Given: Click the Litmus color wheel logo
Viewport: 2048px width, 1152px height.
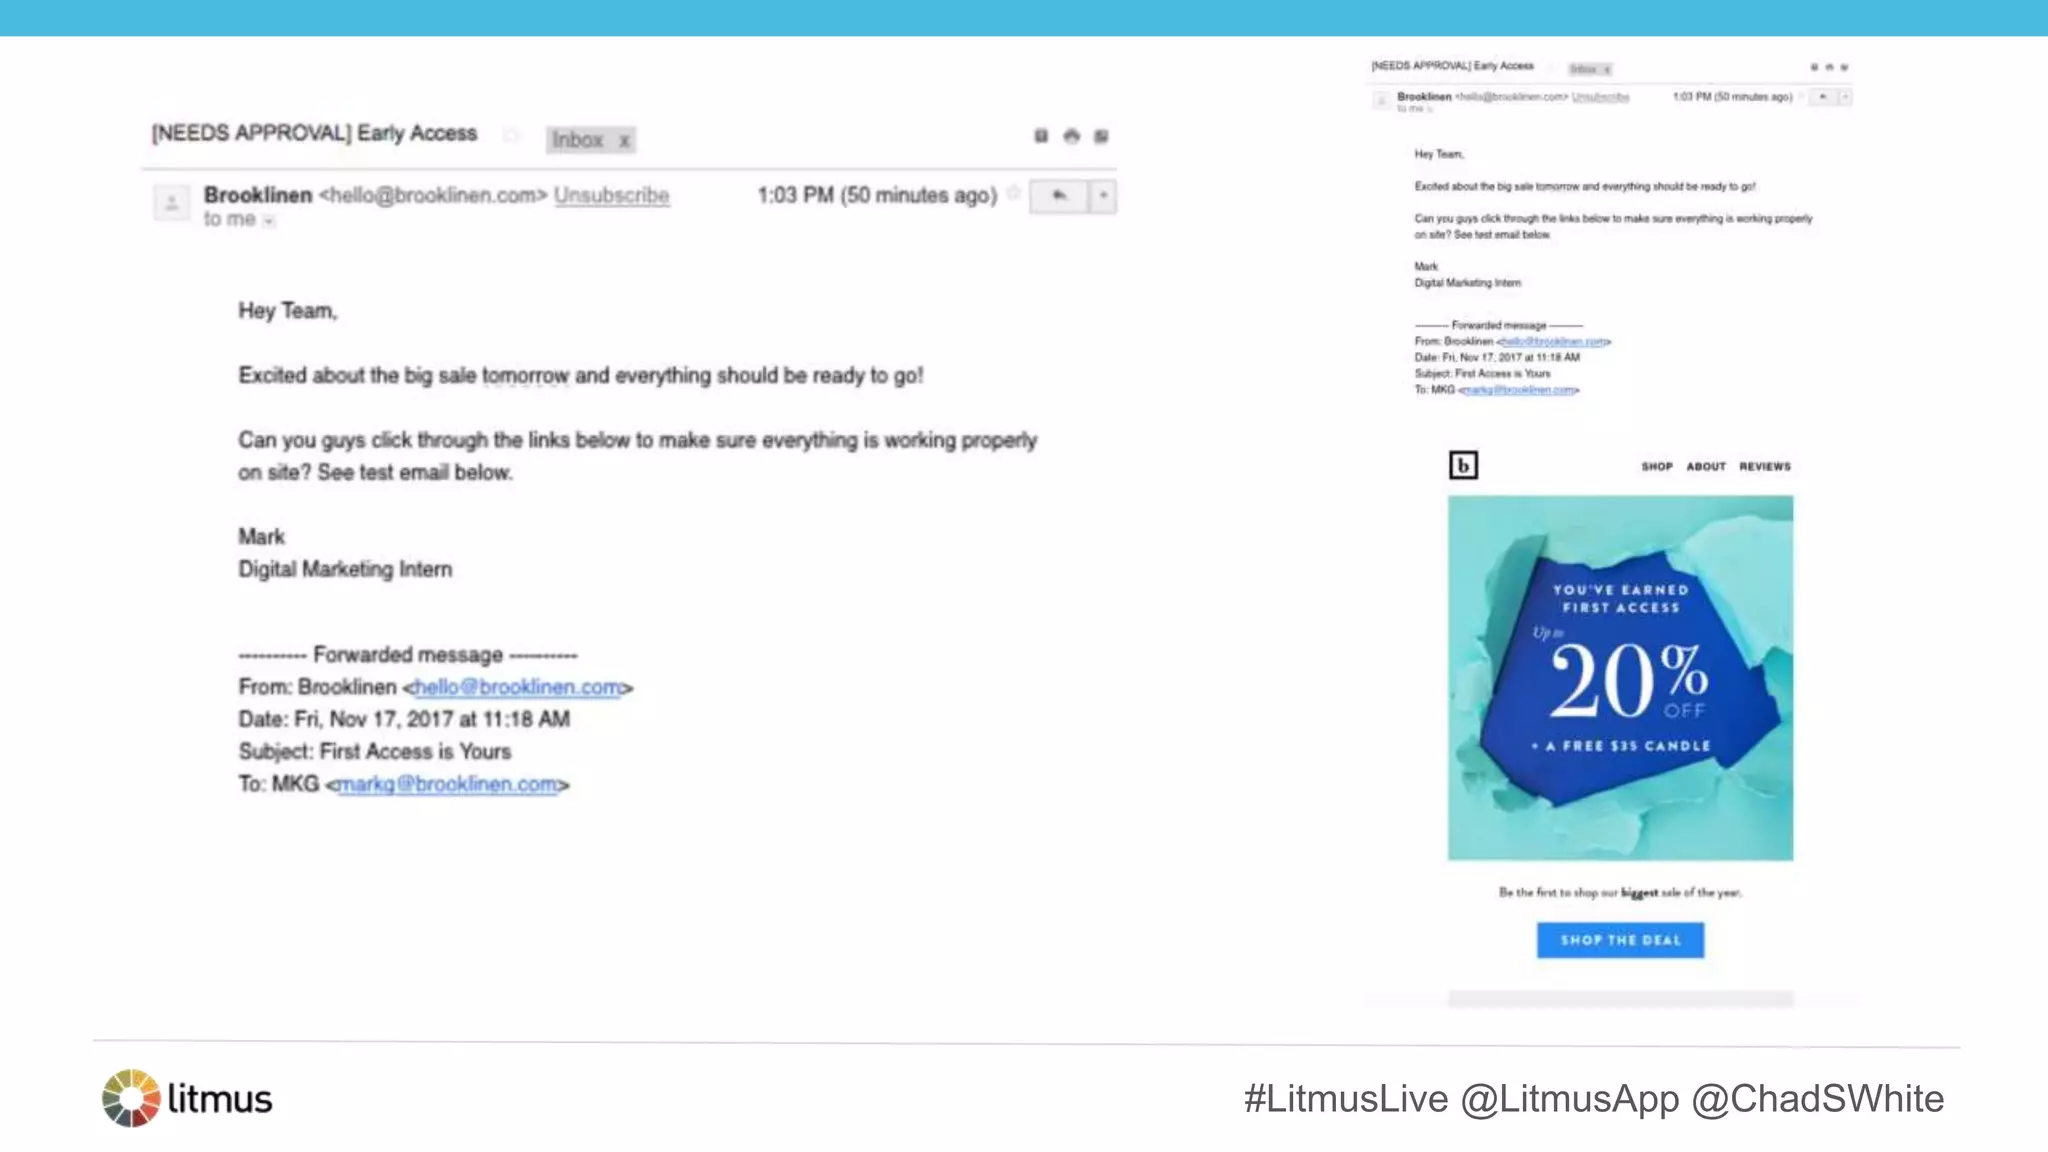Looking at the screenshot, I should click(131, 1098).
